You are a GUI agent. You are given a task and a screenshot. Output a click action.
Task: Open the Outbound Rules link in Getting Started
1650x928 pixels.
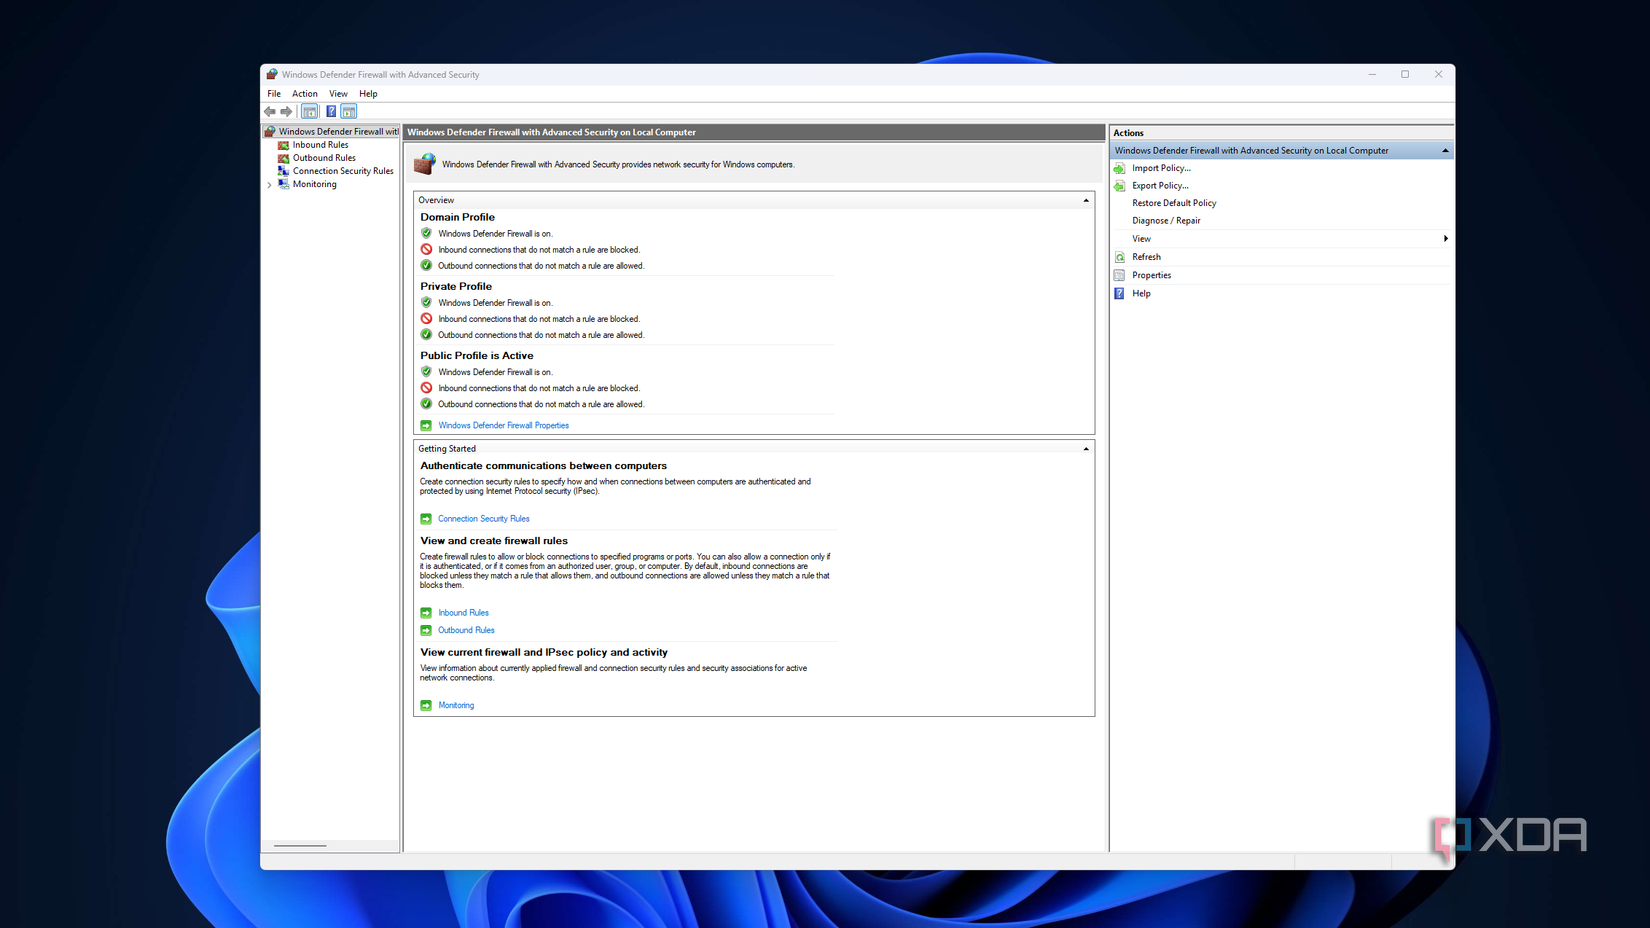[x=466, y=630]
